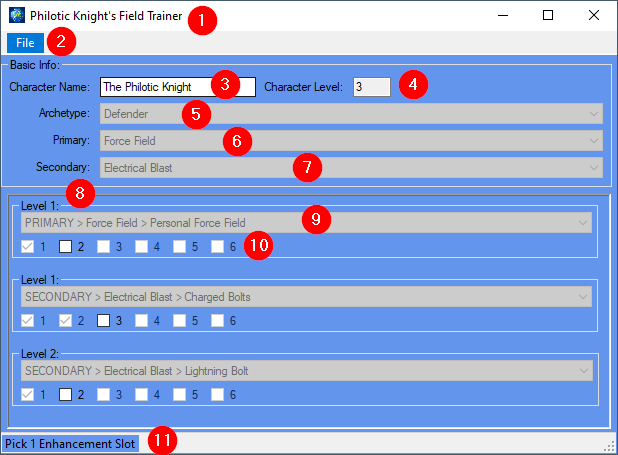Viewport: 618px width, 455px height.
Task: Toggle slot 1 for Lightning Bolt
Action: [28, 395]
